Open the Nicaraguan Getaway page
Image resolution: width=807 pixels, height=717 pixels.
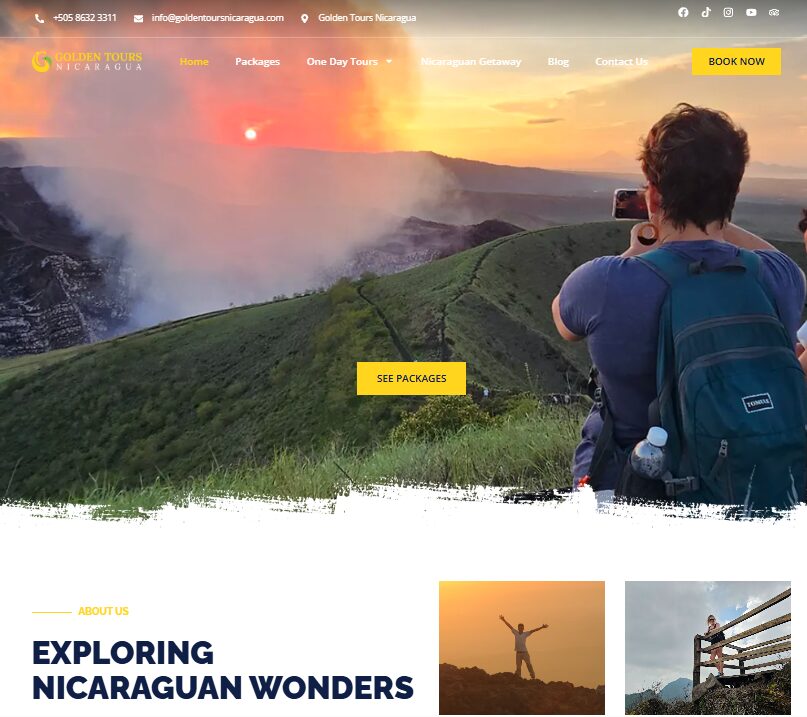coord(471,61)
